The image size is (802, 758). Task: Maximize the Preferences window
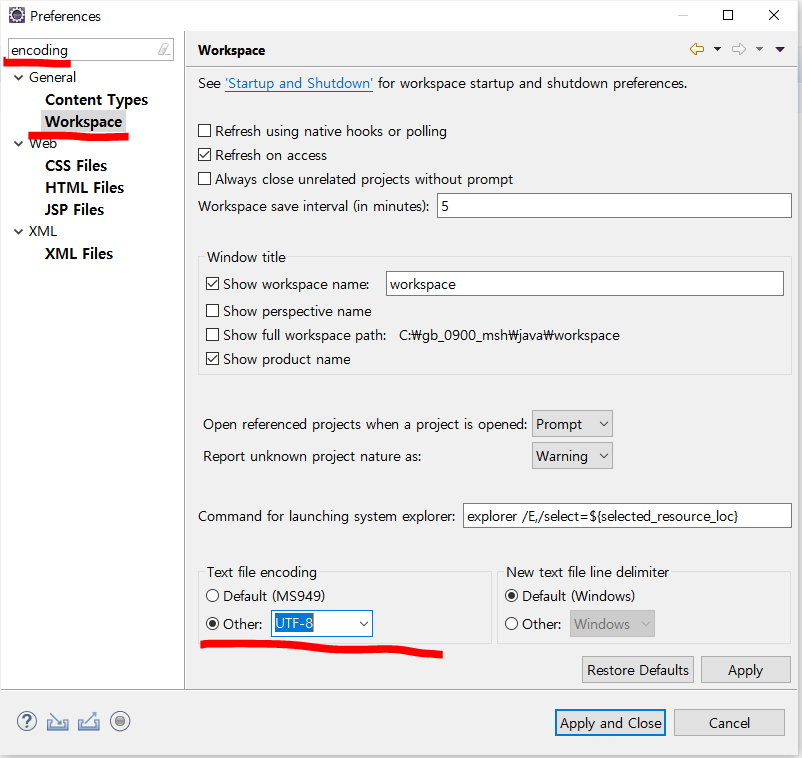728,15
